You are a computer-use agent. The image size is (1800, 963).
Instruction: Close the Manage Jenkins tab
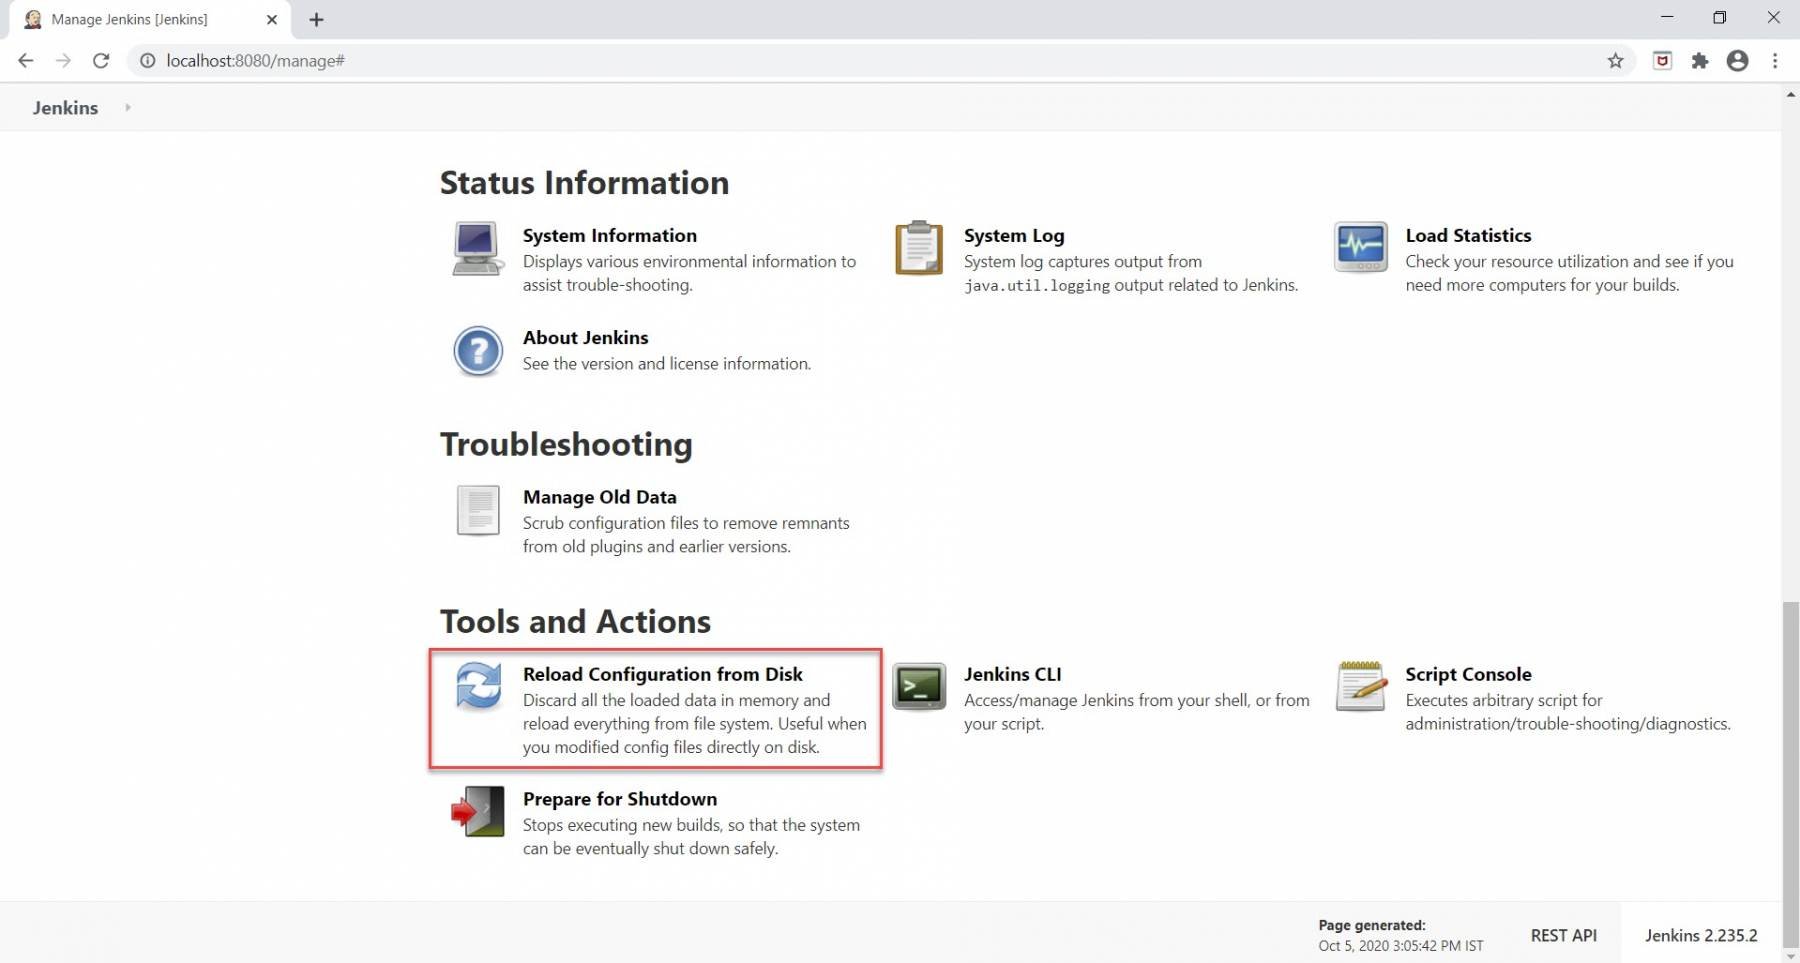tap(272, 19)
